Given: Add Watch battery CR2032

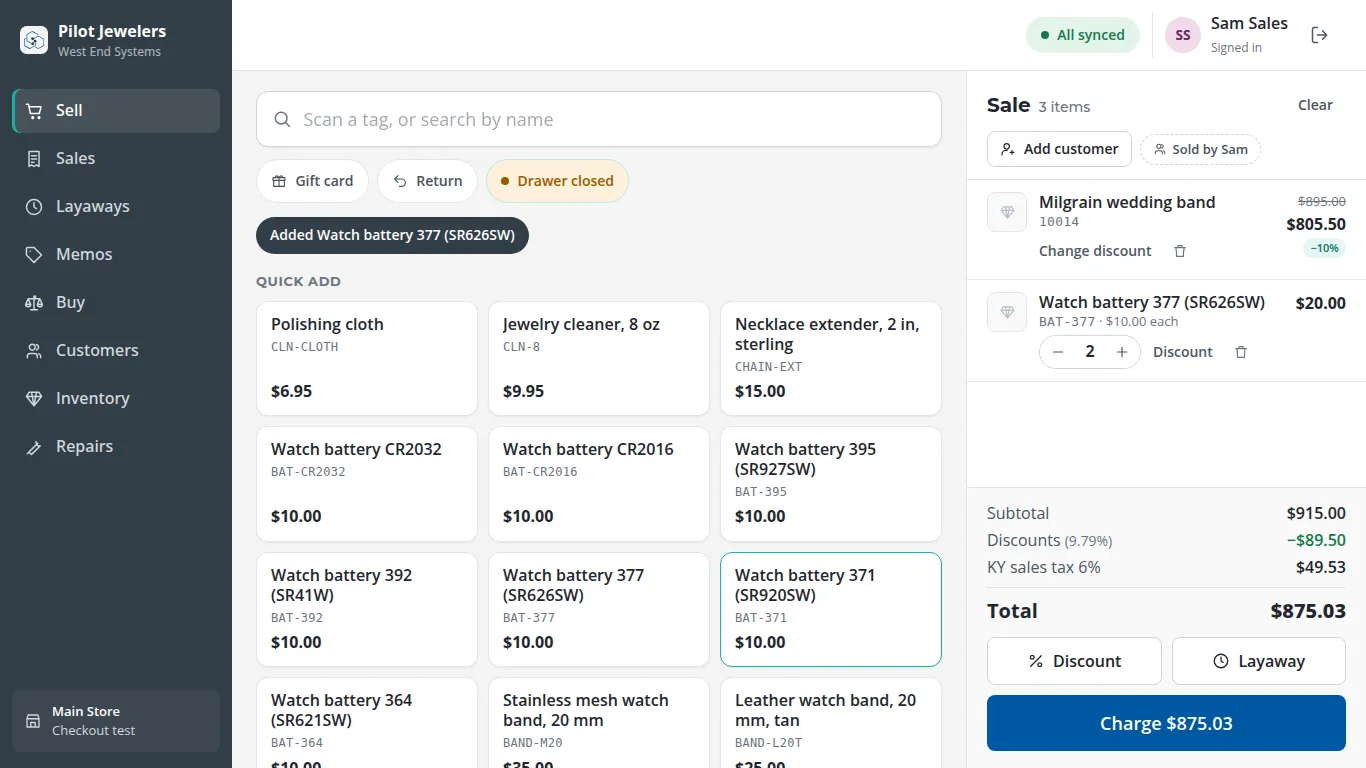Looking at the screenshot, I should [x=367, y=484].
